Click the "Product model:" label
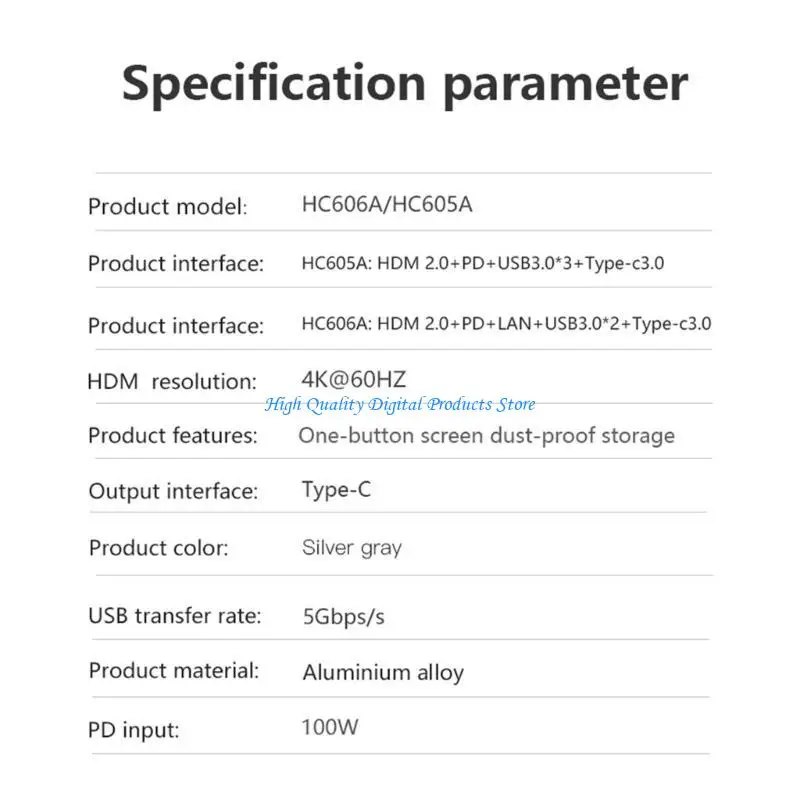The image size is (800, 800). coord(167,207)
